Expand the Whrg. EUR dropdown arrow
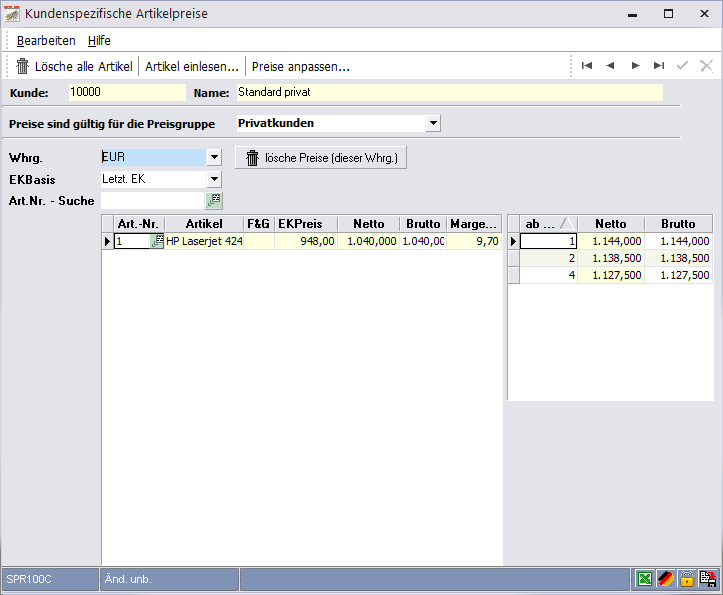723x595 pixels. [214, 157]
